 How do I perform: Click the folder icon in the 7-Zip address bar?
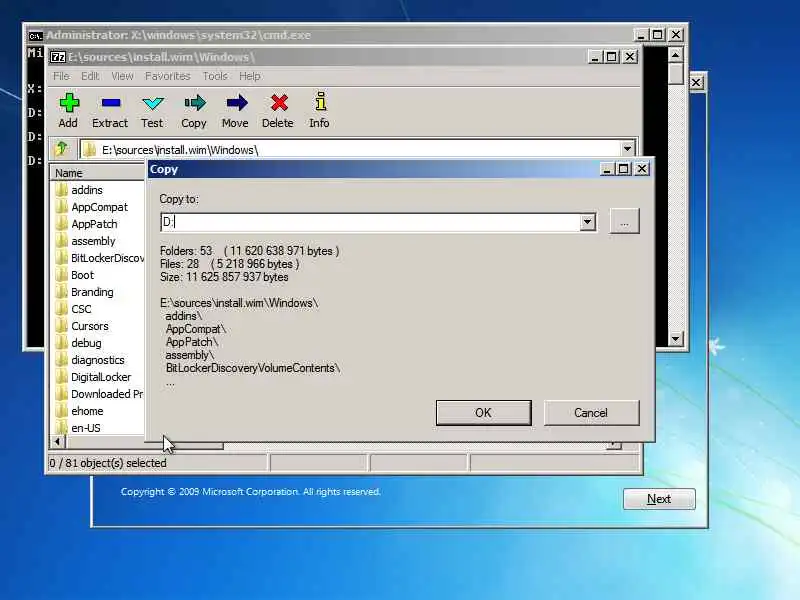[x=90, y=149]
